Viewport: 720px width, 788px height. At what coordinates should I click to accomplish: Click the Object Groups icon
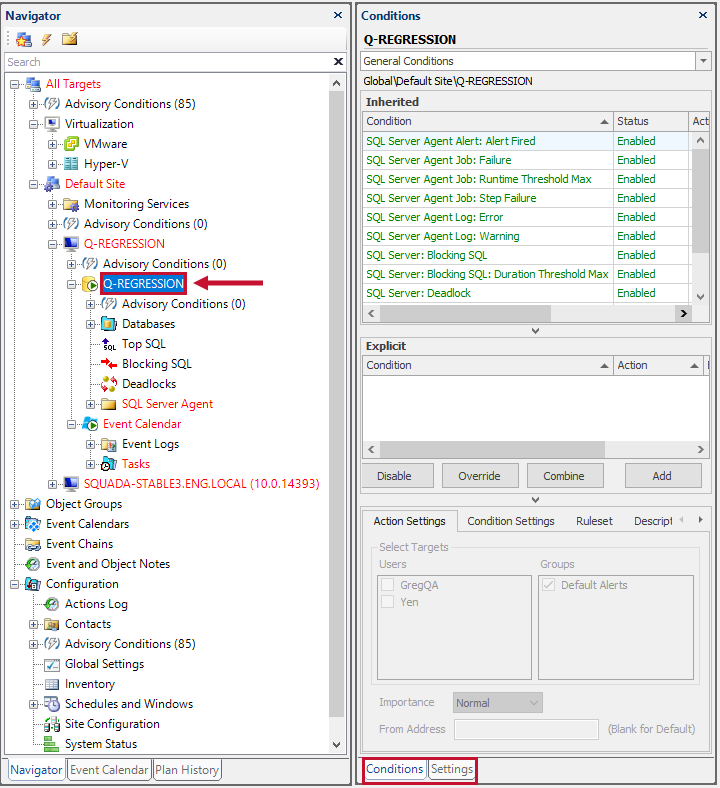[33, 504]
